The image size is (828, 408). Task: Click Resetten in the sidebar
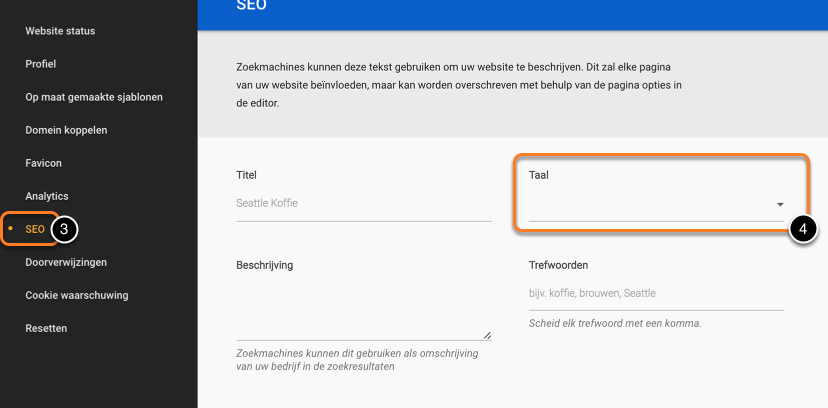click(46, 328)
